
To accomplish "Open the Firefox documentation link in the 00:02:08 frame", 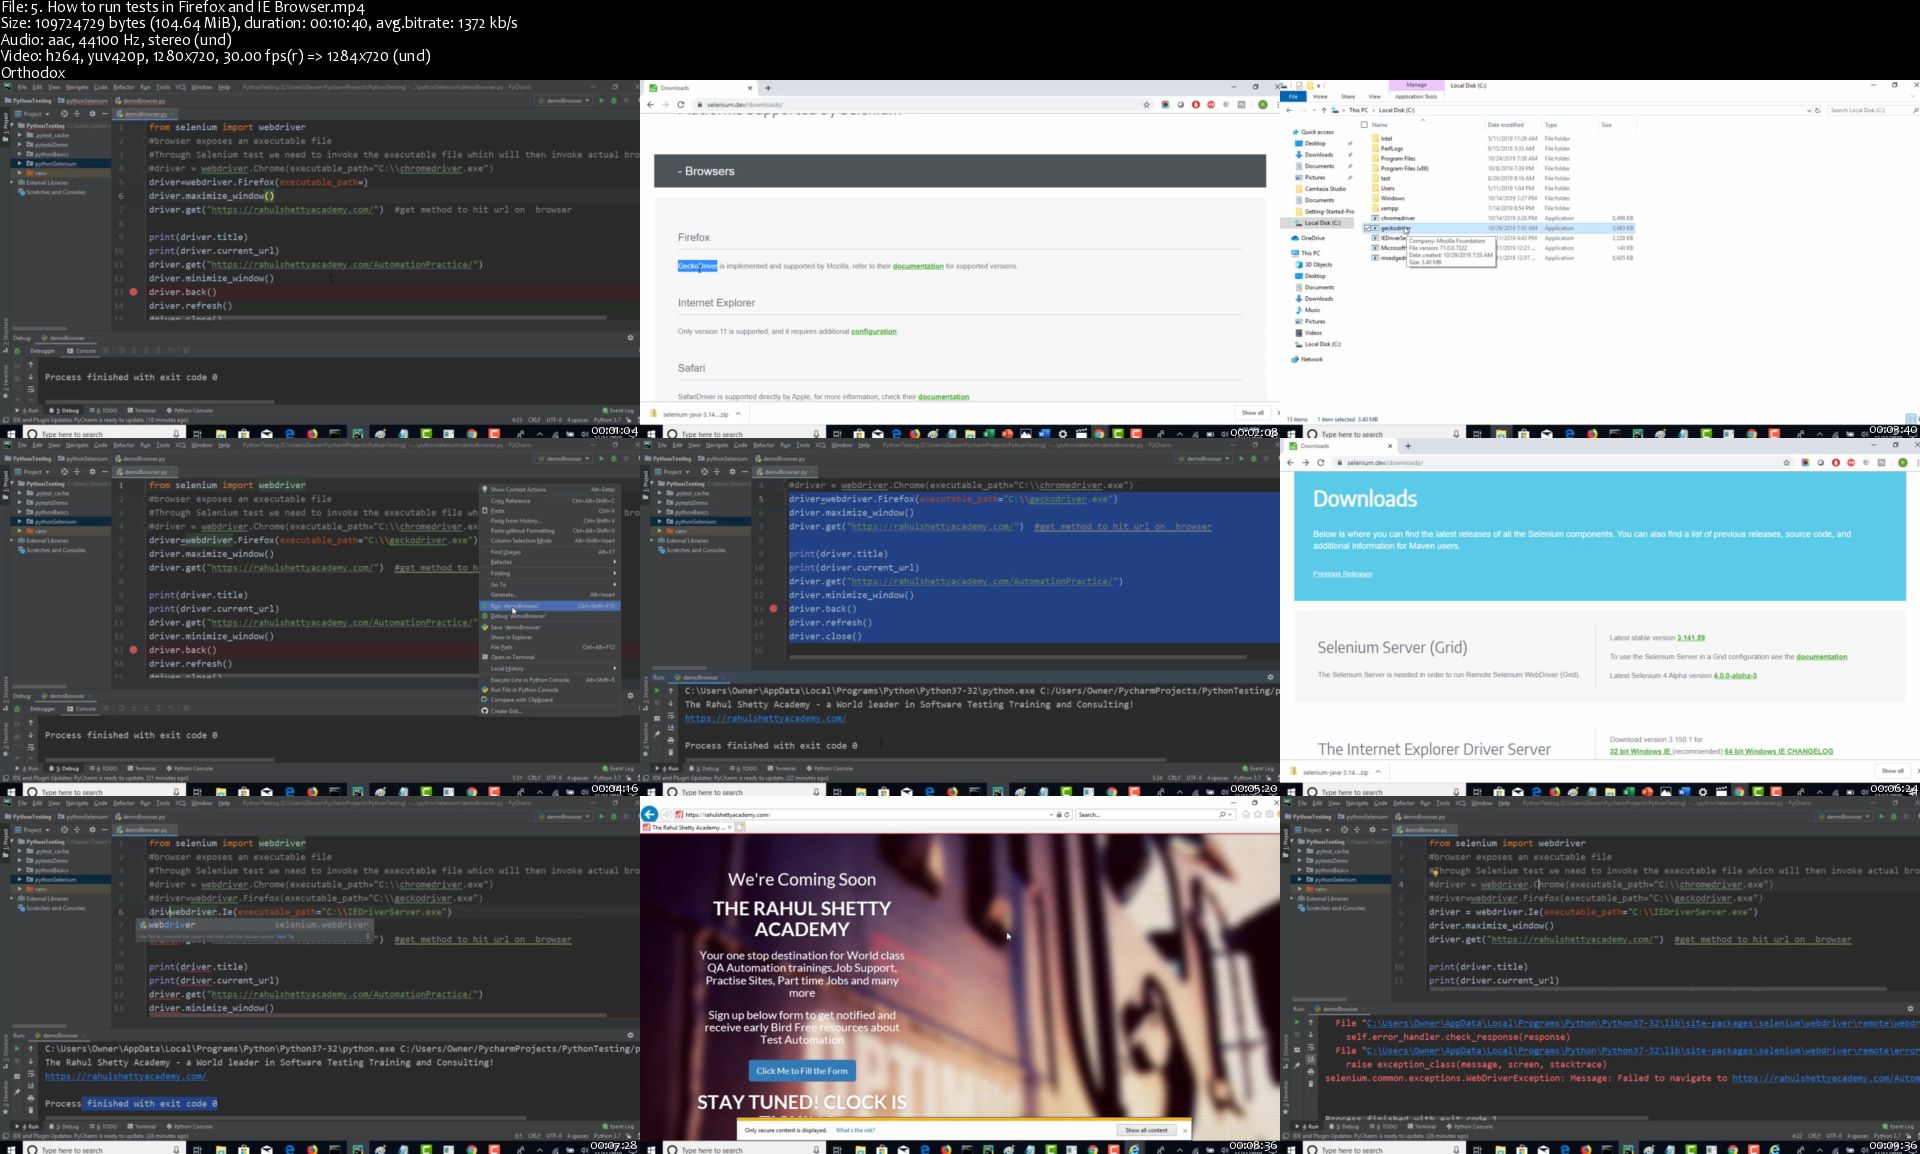I will pos(918,266).
